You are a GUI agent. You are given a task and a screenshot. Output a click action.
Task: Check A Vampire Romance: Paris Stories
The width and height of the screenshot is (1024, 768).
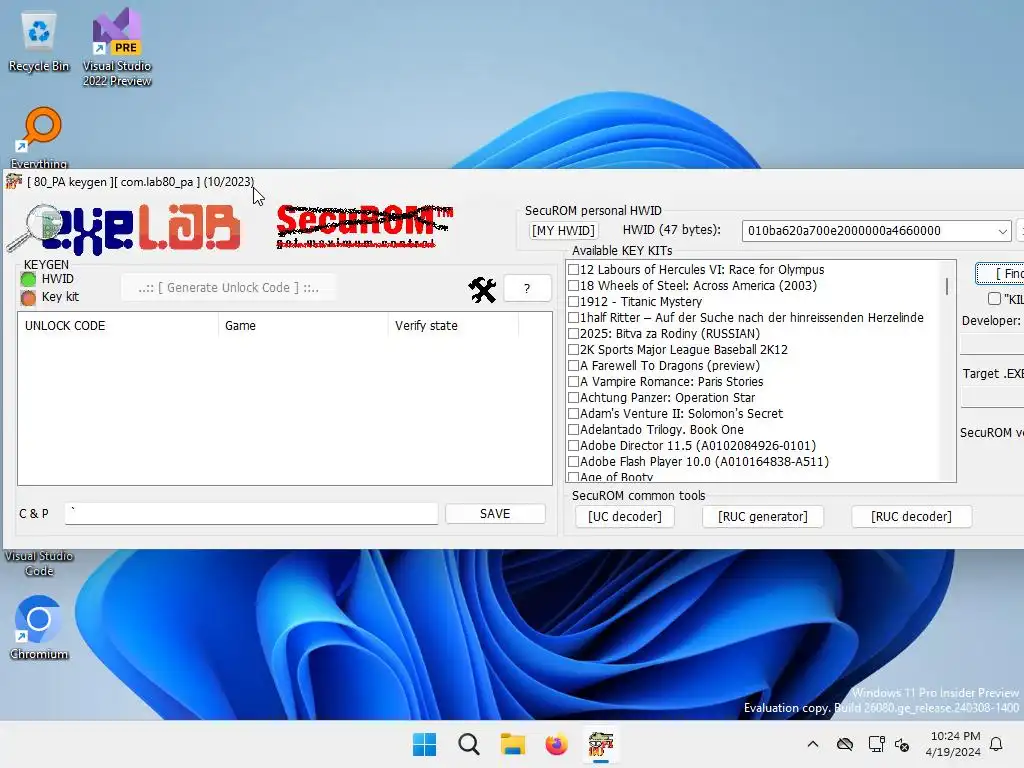click(573, 381)
